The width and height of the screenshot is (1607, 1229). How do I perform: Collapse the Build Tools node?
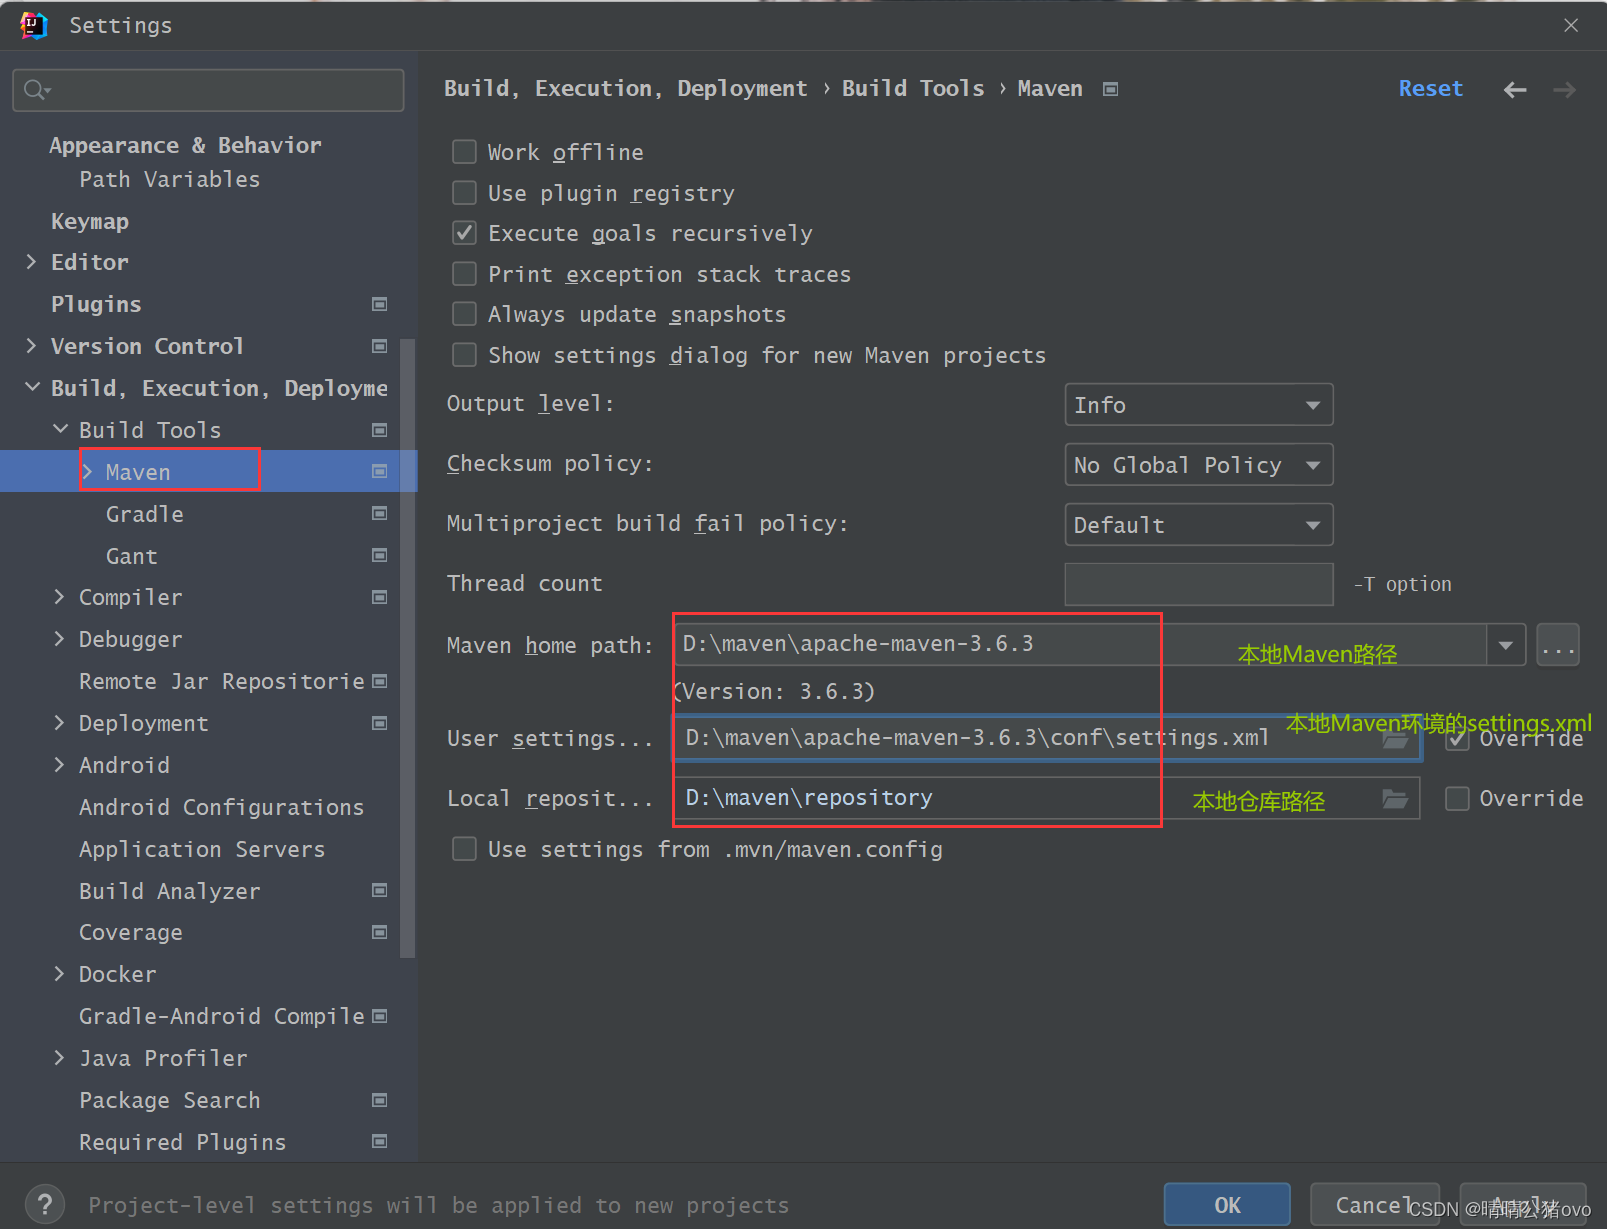point(60,429)
